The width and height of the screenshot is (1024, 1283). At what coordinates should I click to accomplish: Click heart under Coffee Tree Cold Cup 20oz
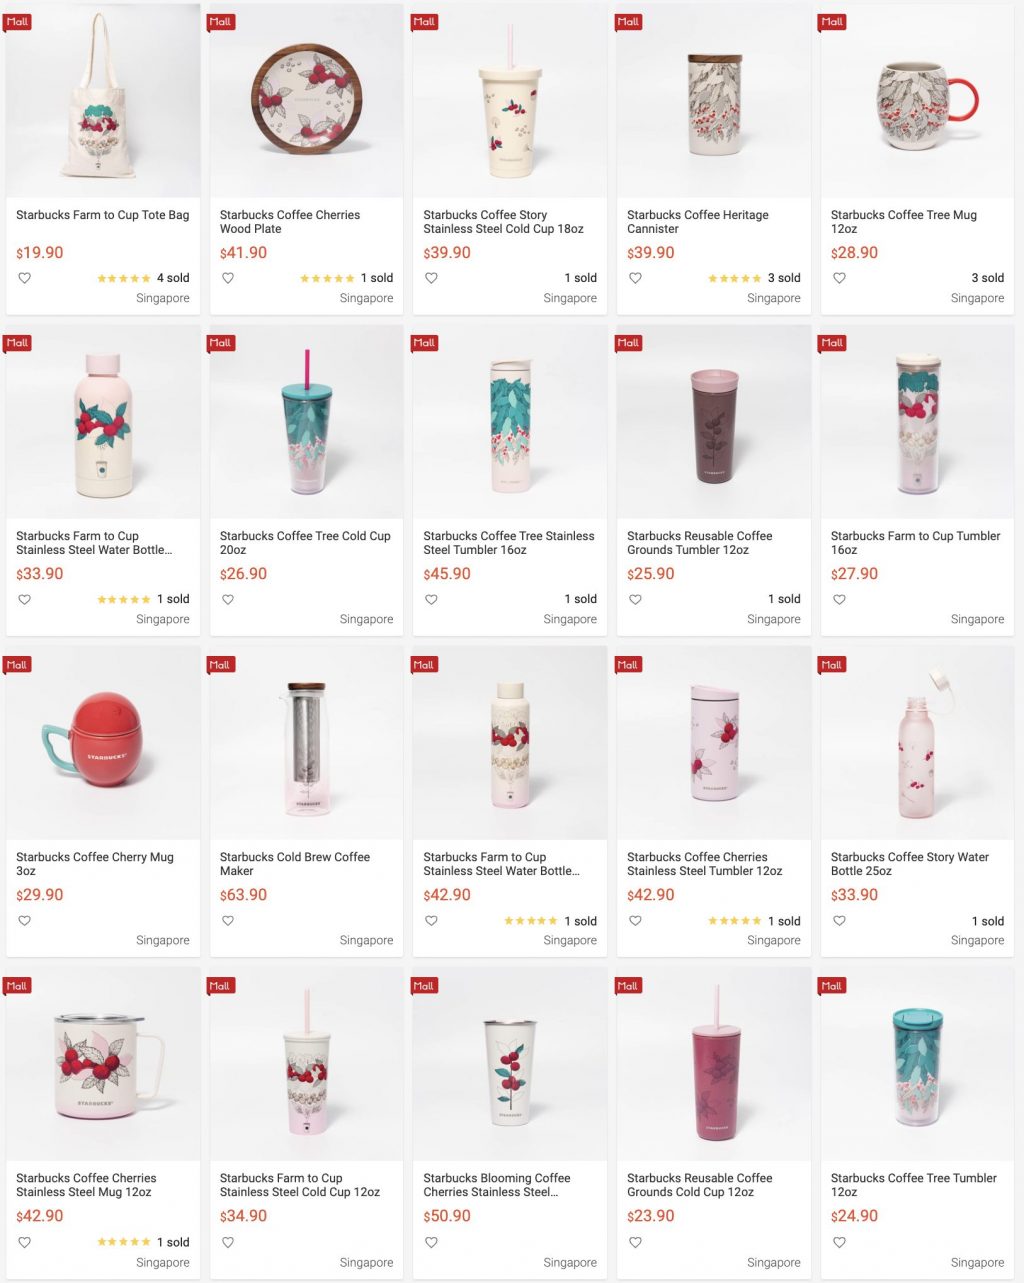228,600
